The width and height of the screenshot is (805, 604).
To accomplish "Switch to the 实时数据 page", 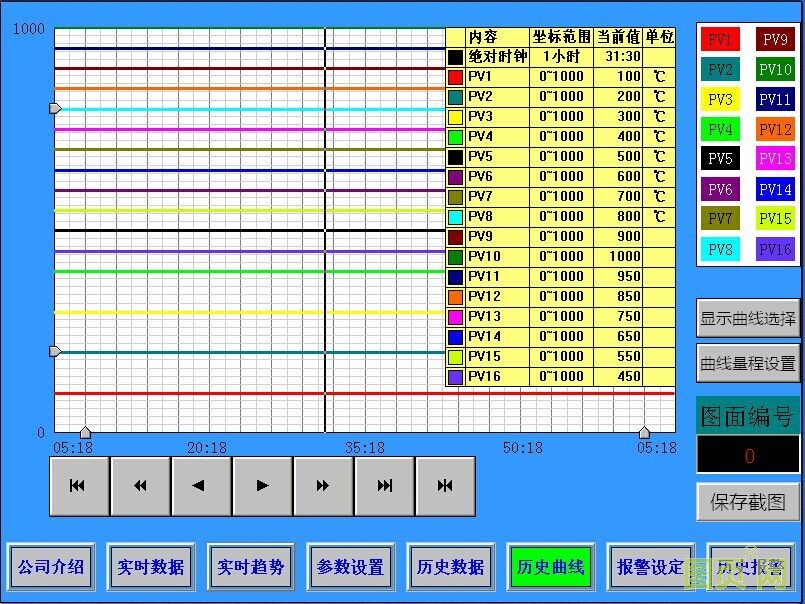I will coord(151,567).
